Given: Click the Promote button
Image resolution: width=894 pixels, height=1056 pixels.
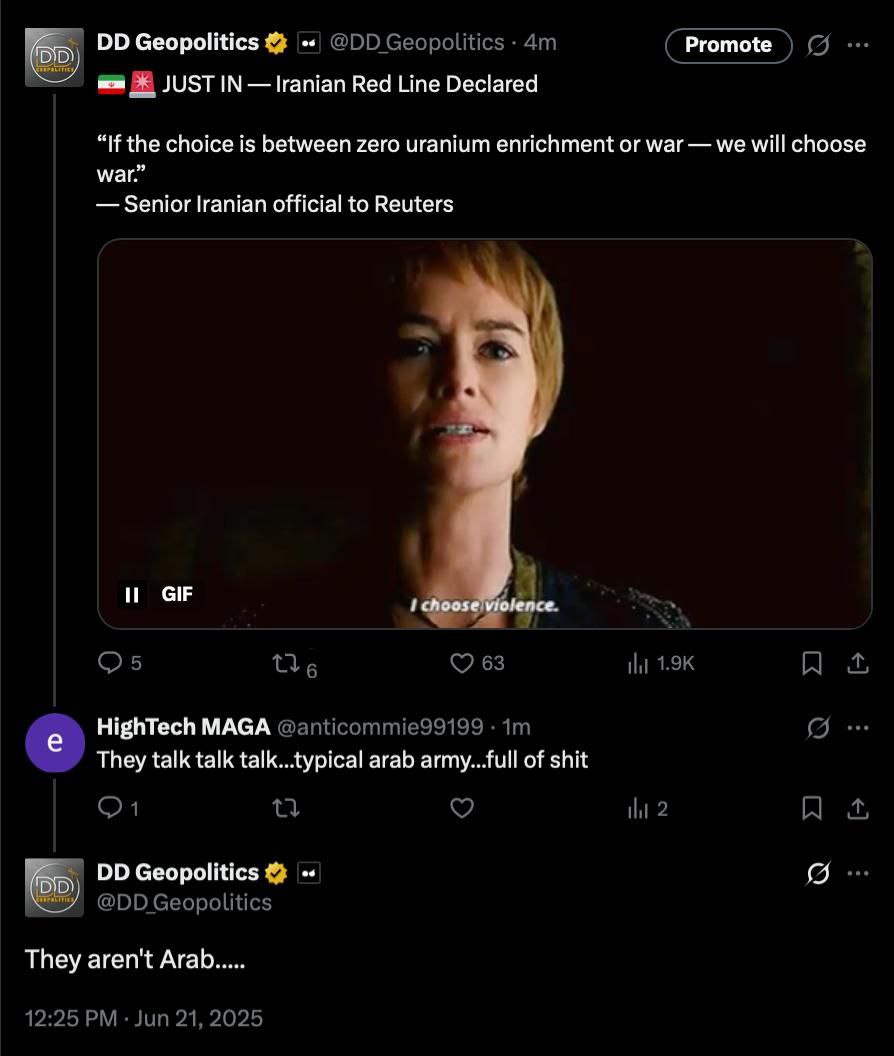Looking at the screenshot, I should click(728, 45).
